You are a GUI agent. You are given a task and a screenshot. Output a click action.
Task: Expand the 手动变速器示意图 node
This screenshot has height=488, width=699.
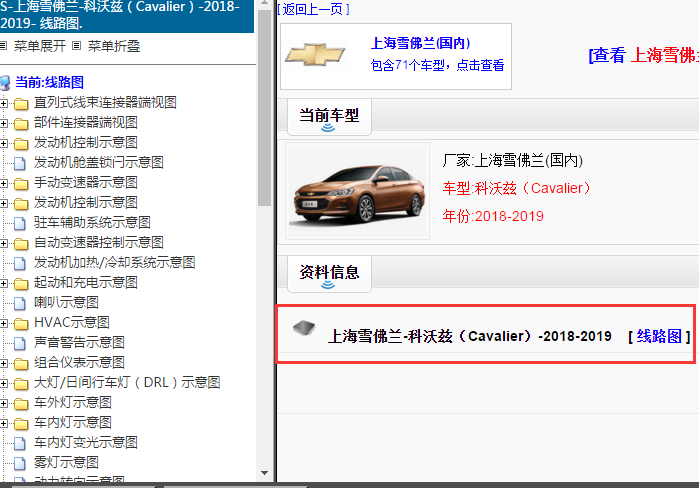click(x=4, y=183)
